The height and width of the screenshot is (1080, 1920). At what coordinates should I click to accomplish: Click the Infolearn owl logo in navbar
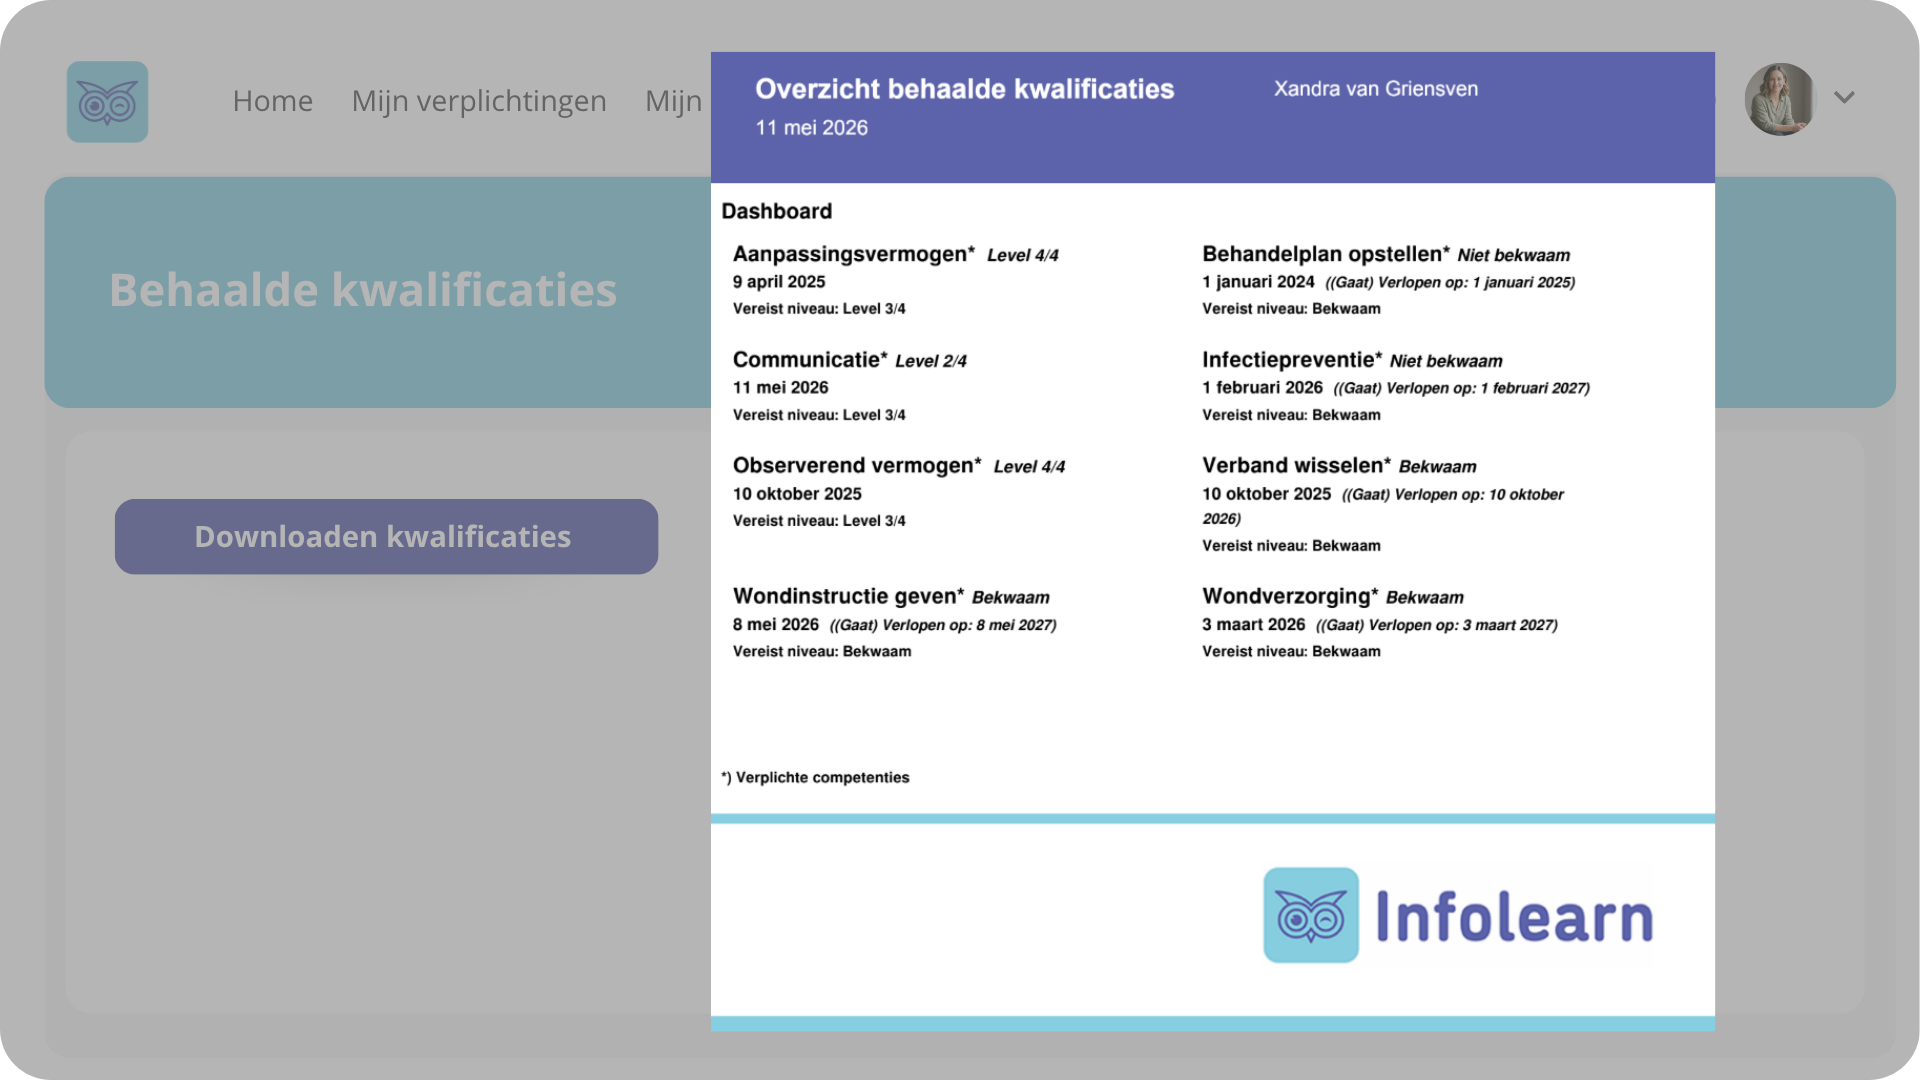tap(107, 102)
